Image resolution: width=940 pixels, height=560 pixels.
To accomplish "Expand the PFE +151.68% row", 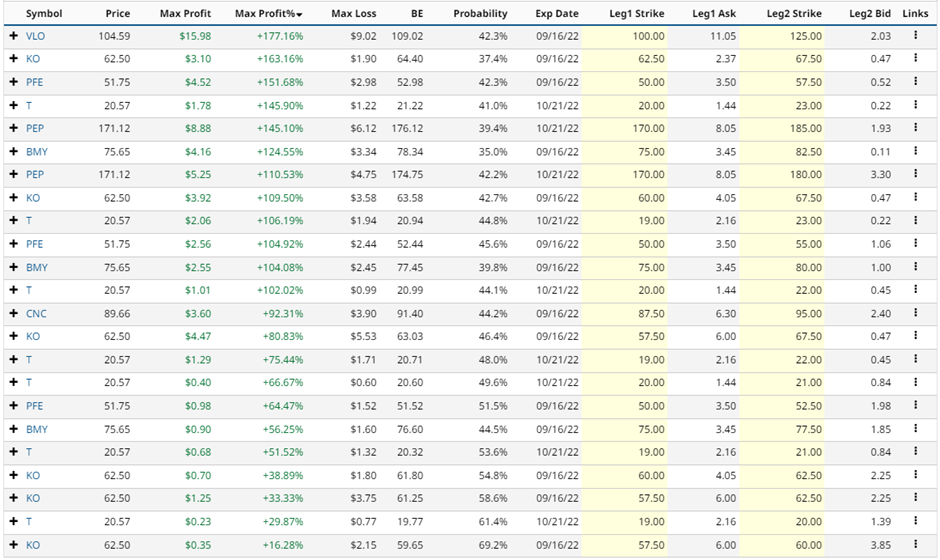I will 14,82.
